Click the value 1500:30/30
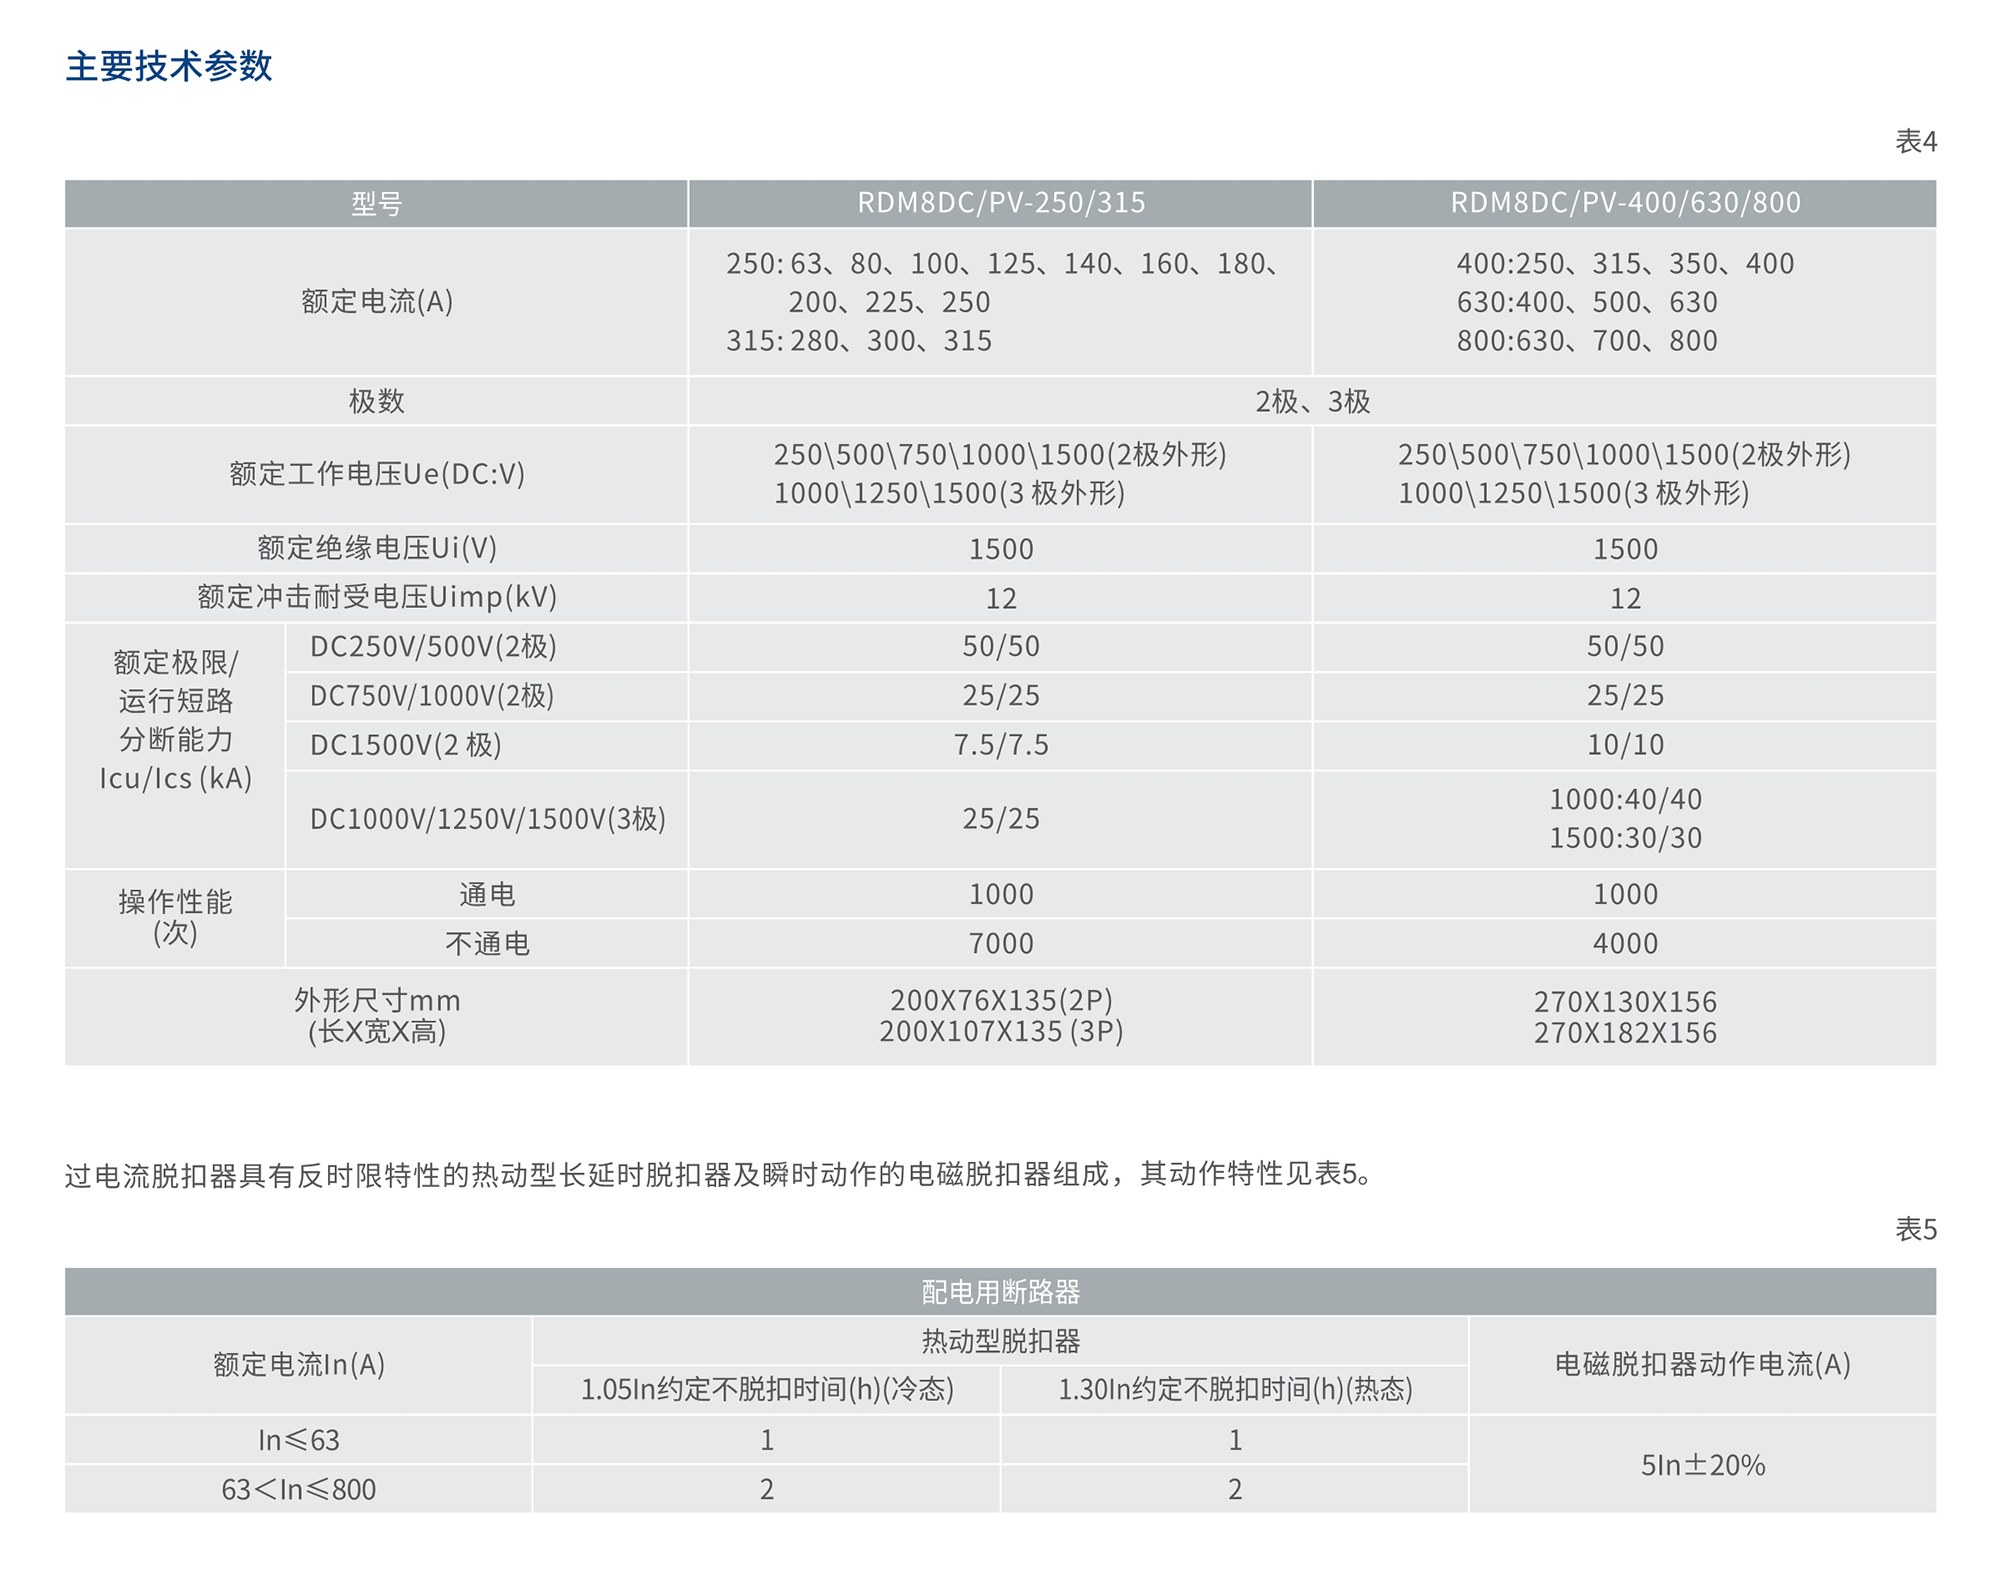2000x1596 pixels. 1625,838
